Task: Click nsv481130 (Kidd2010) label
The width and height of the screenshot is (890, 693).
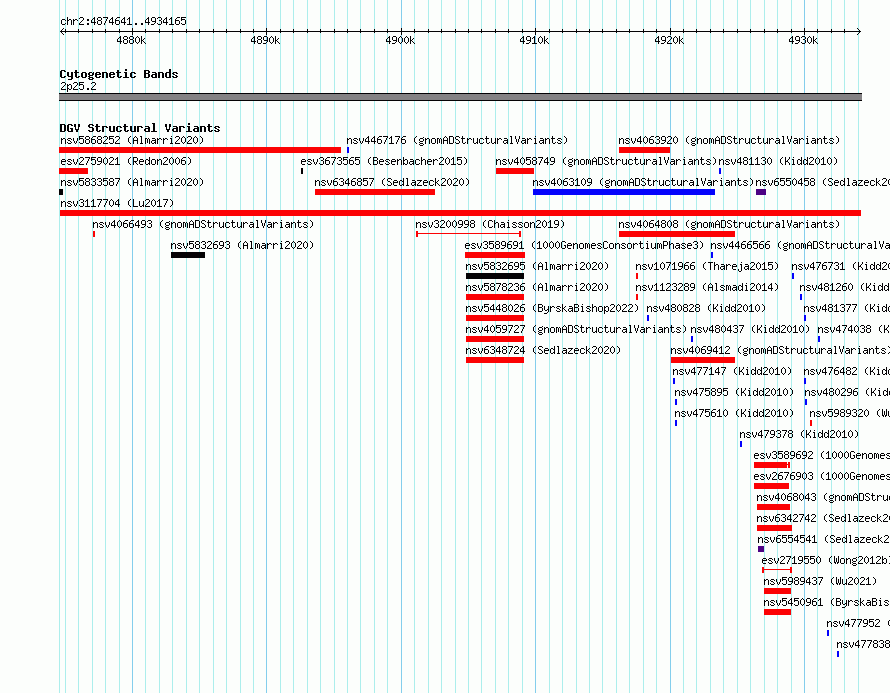Action: click(778, 161)
